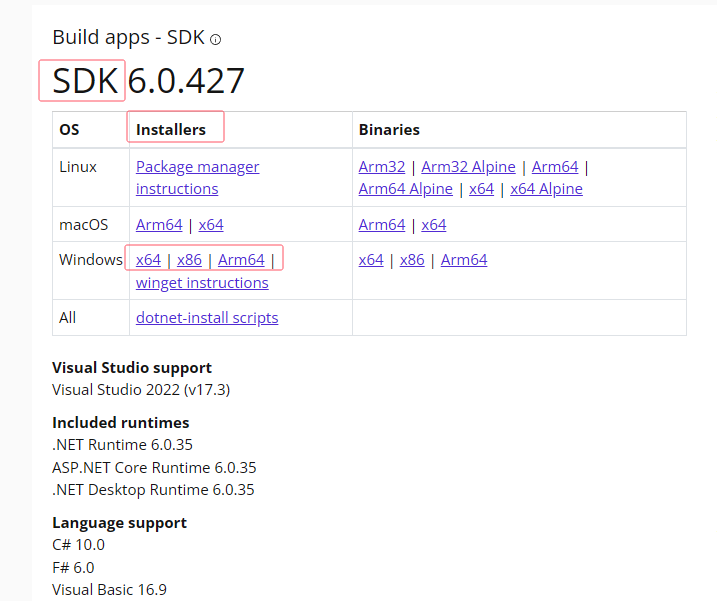Click the info icon beside Build apps - SDK
Image resolution: width=717 pixels, height=601 pixels.
coord(215,40)
